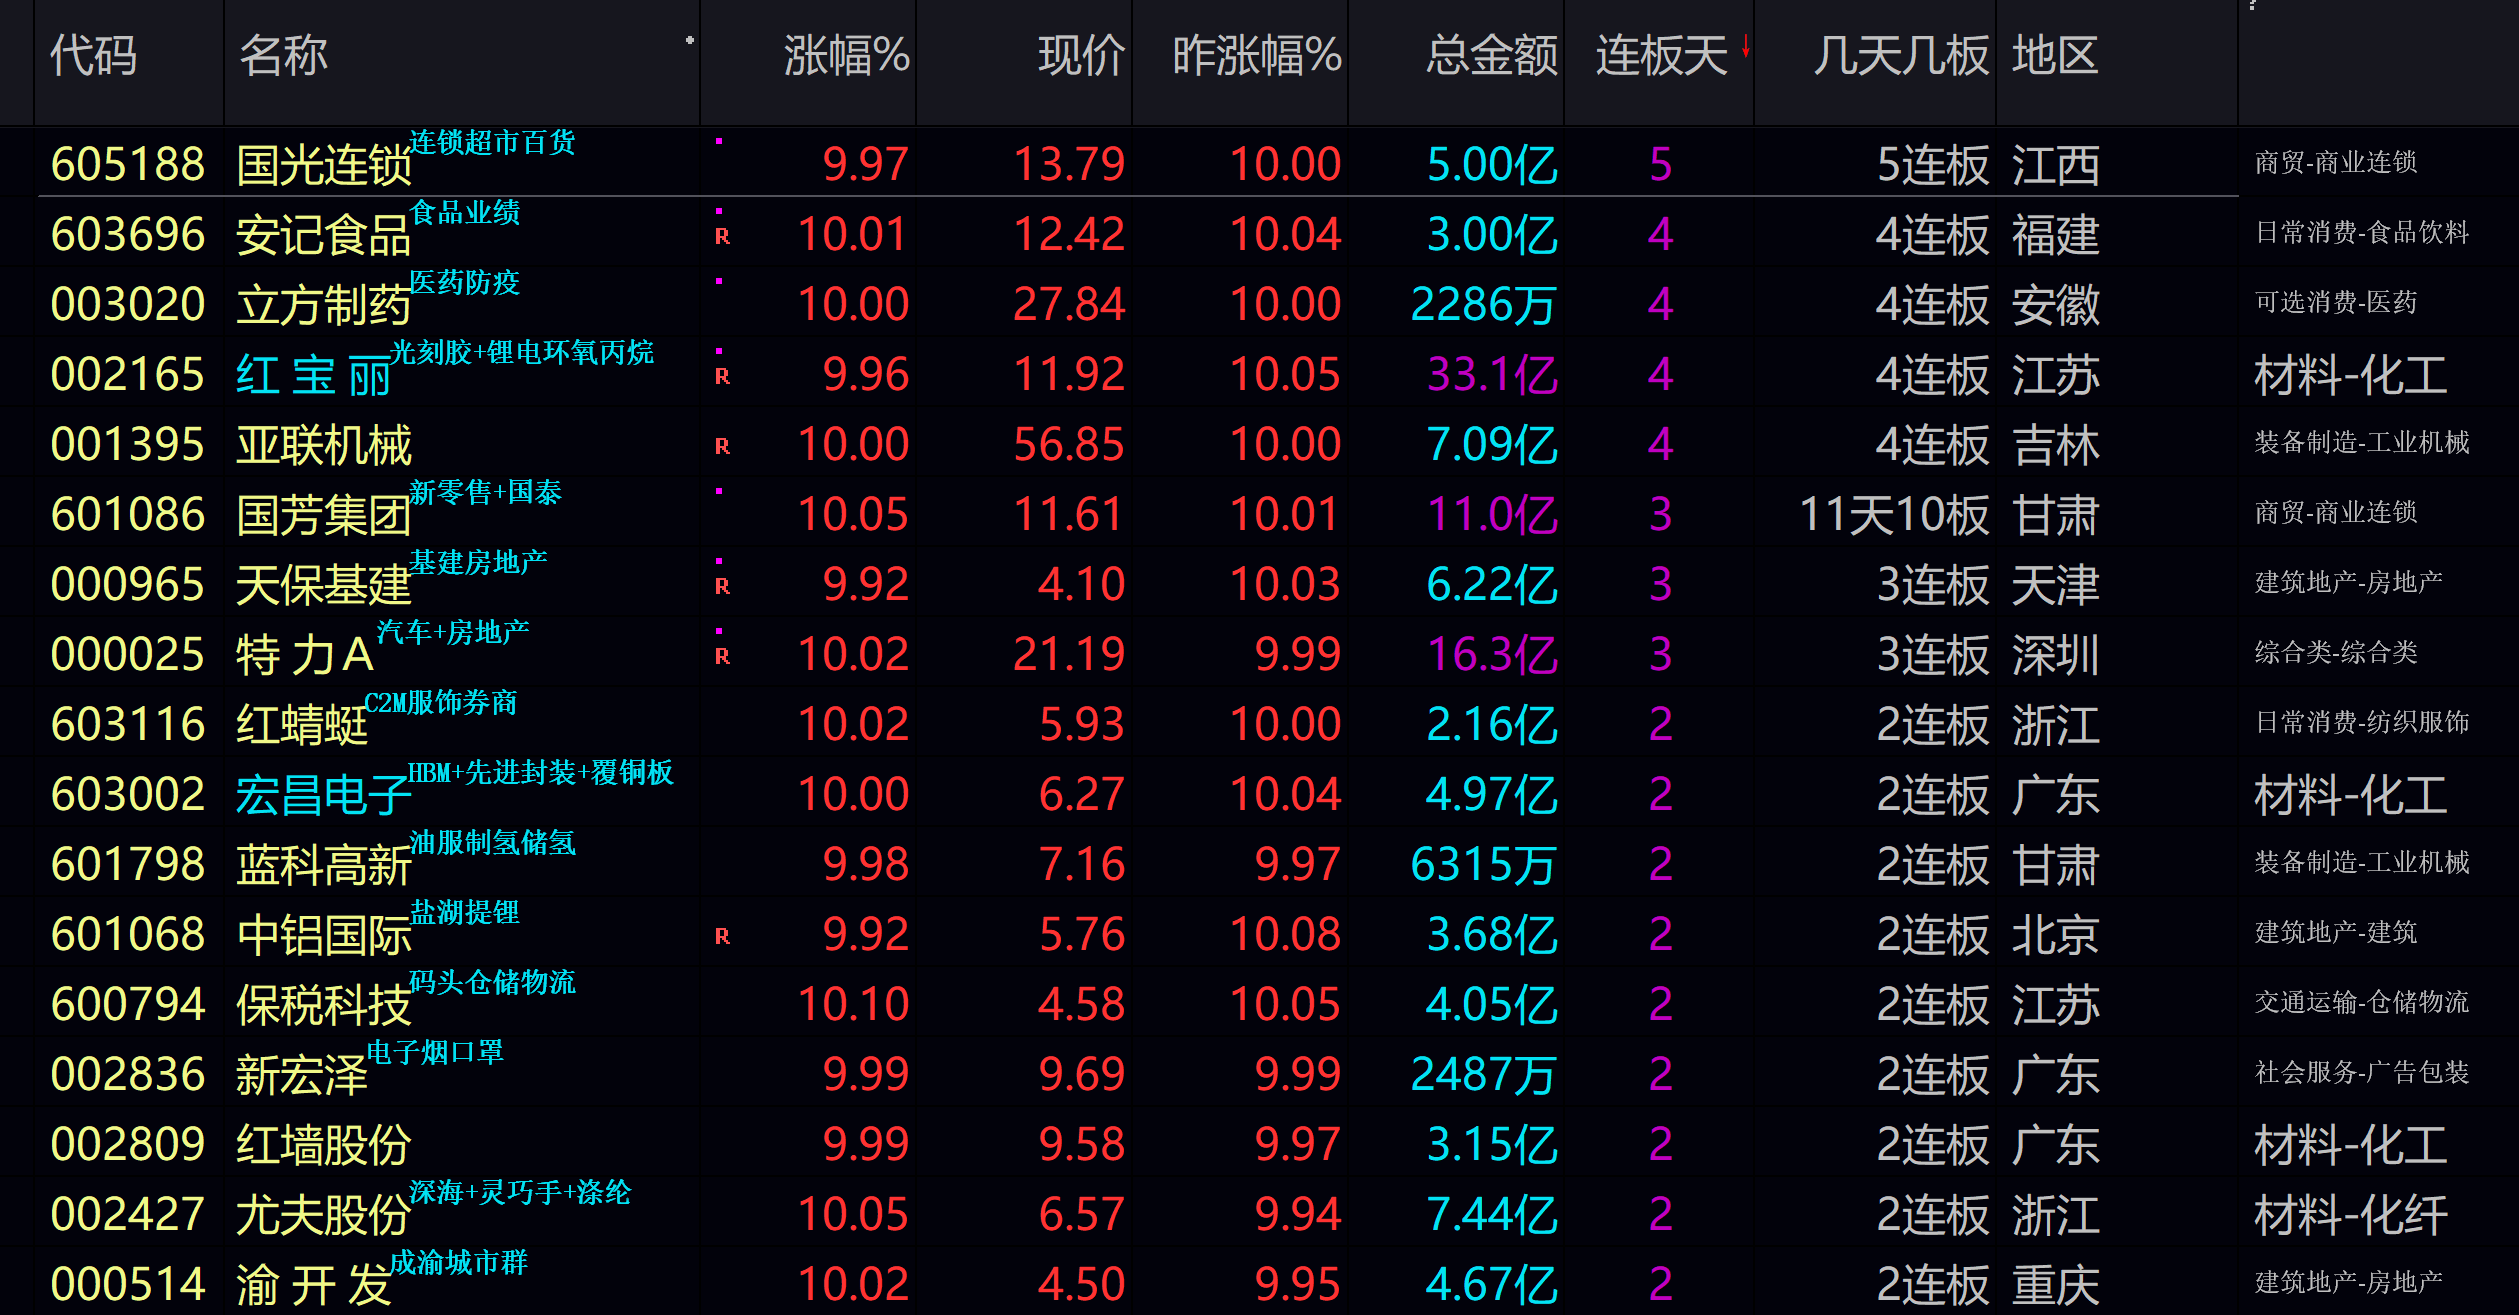Viewport: 2519px width, 1315px height.
Task: Click industry 社会服务-广告包装 label
Action: pyautogui.click(x=2362, y=1073)
